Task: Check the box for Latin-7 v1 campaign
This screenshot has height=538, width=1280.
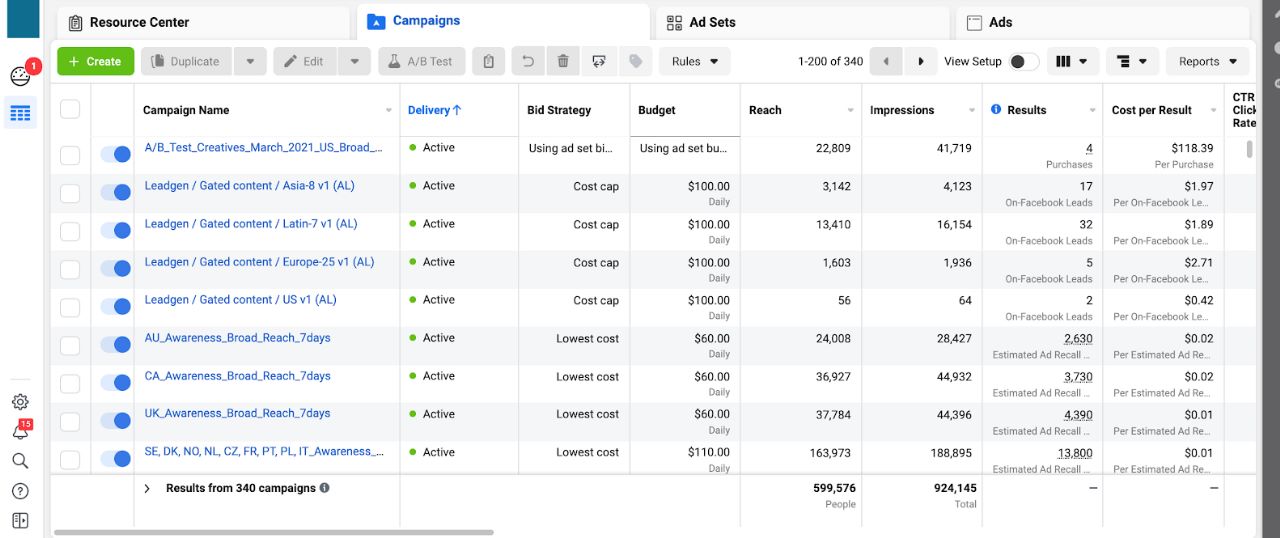Action: pos(70,231)
